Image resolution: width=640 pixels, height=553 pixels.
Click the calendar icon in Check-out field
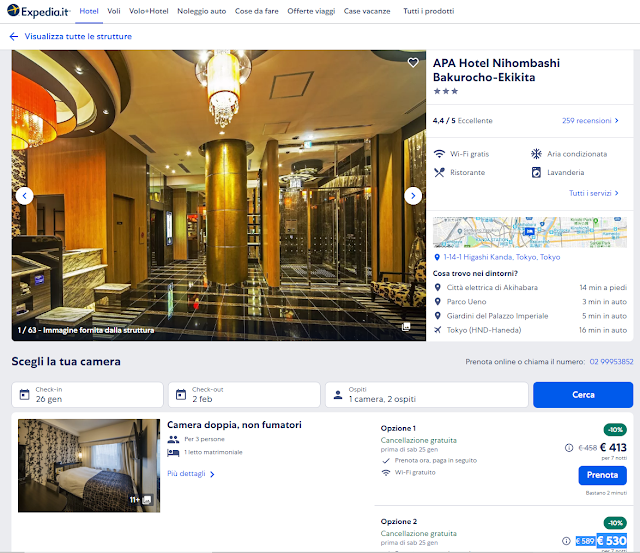click(x=181, y=395)
